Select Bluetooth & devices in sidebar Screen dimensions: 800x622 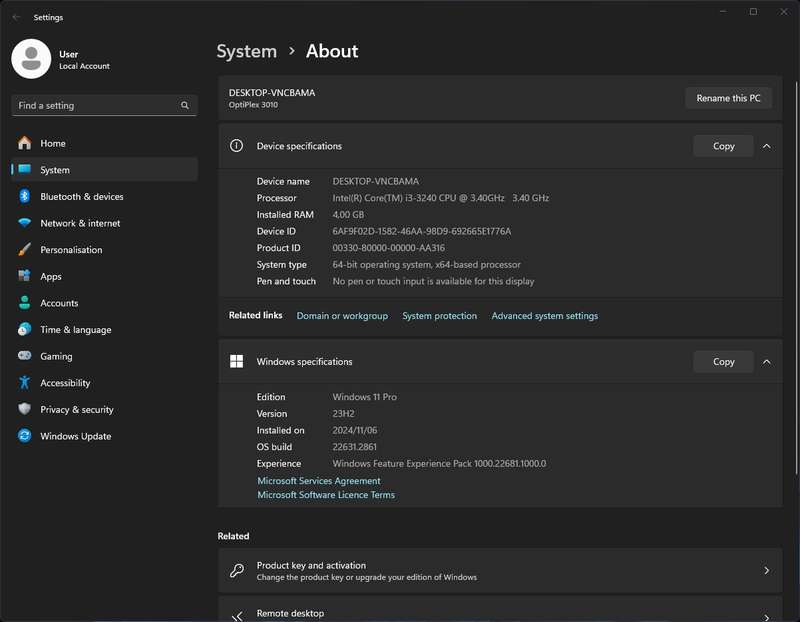point(104,196)
